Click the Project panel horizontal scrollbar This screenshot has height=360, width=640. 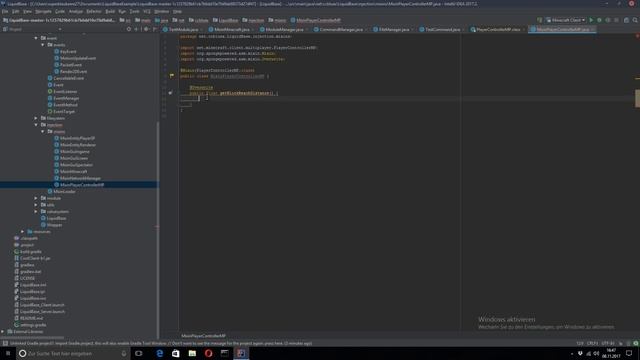click(33, 337)
